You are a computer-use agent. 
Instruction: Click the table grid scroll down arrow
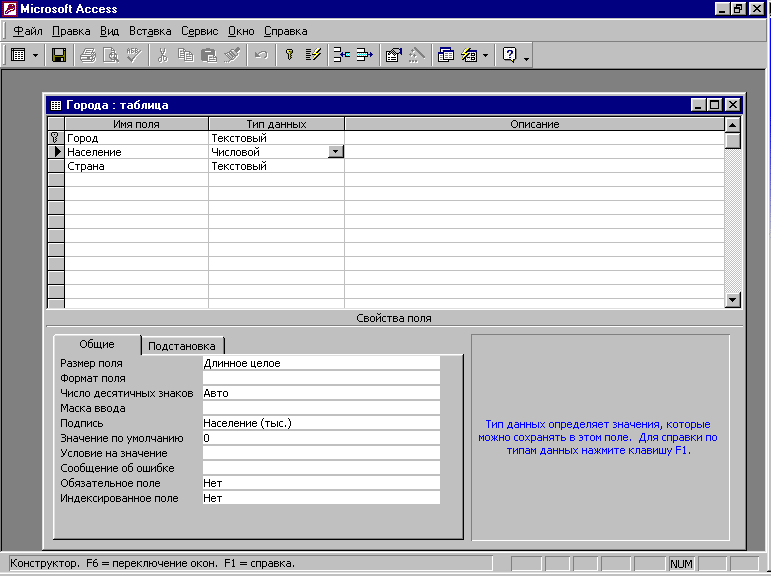(733, 300)
